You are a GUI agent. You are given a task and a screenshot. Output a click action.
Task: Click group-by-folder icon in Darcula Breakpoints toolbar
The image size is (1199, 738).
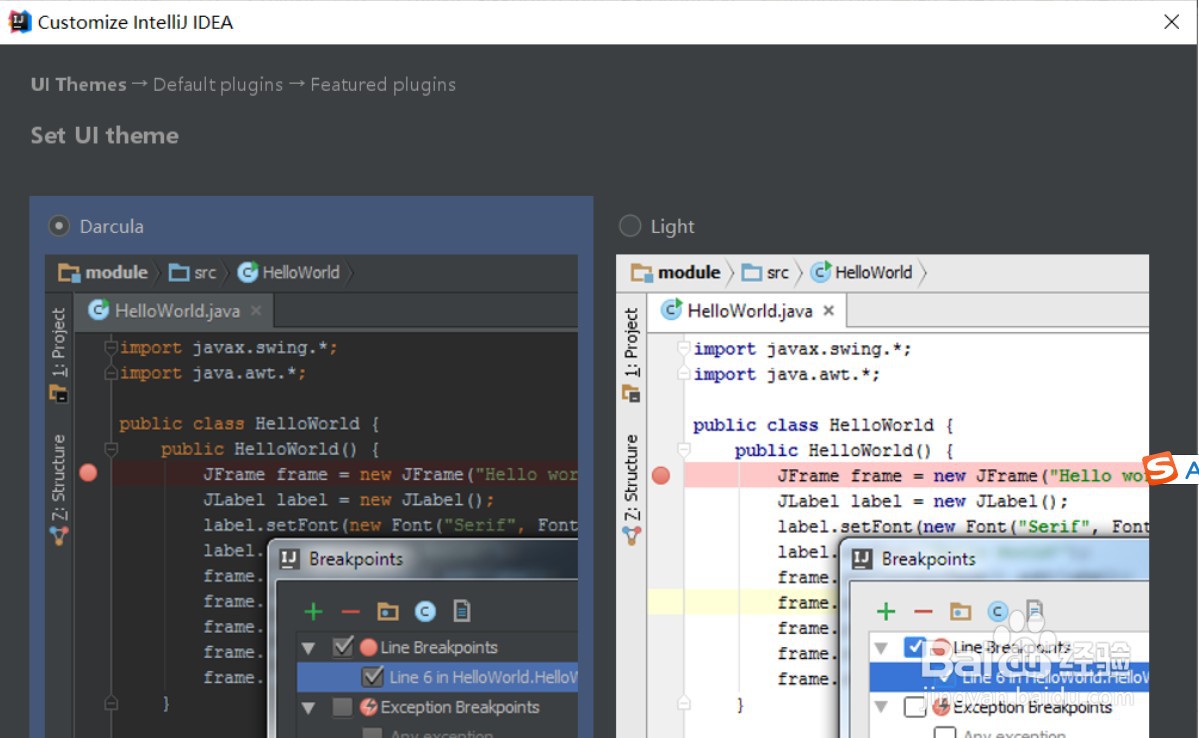pyautogui.click(x=388, y=611)
